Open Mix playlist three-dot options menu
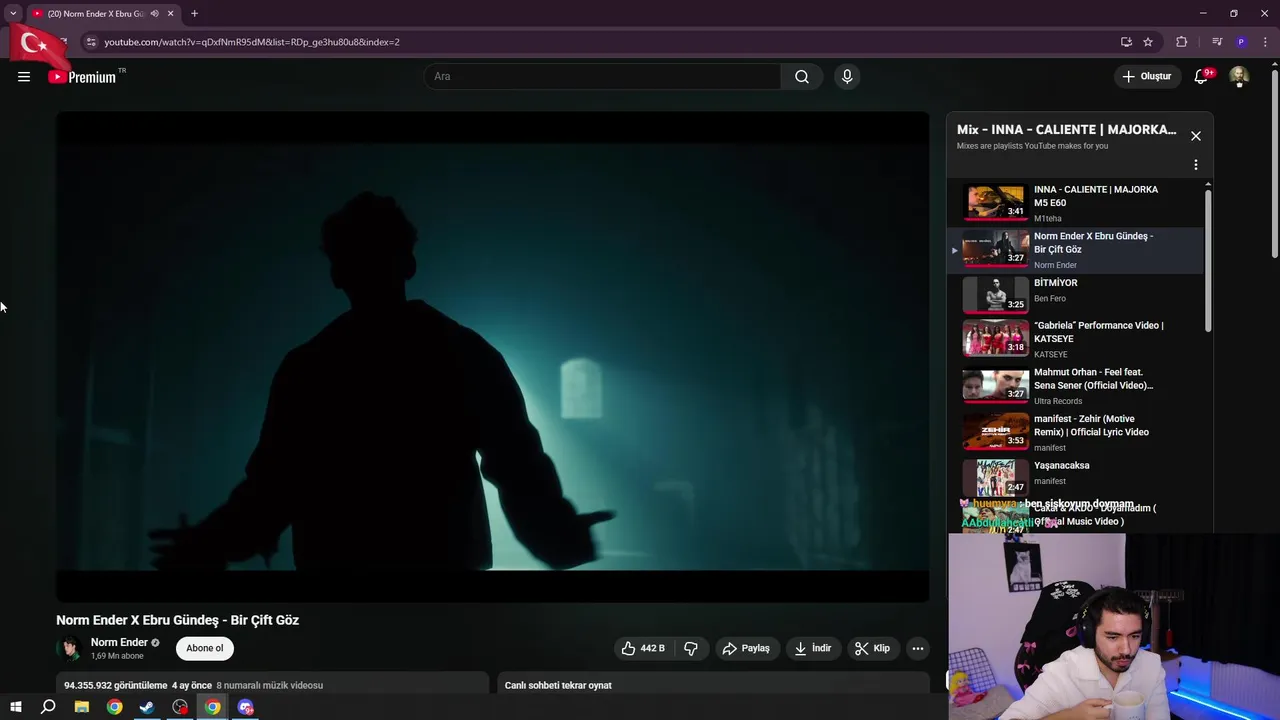The height and width of the screenshot is (720, 1280). 1195,165
